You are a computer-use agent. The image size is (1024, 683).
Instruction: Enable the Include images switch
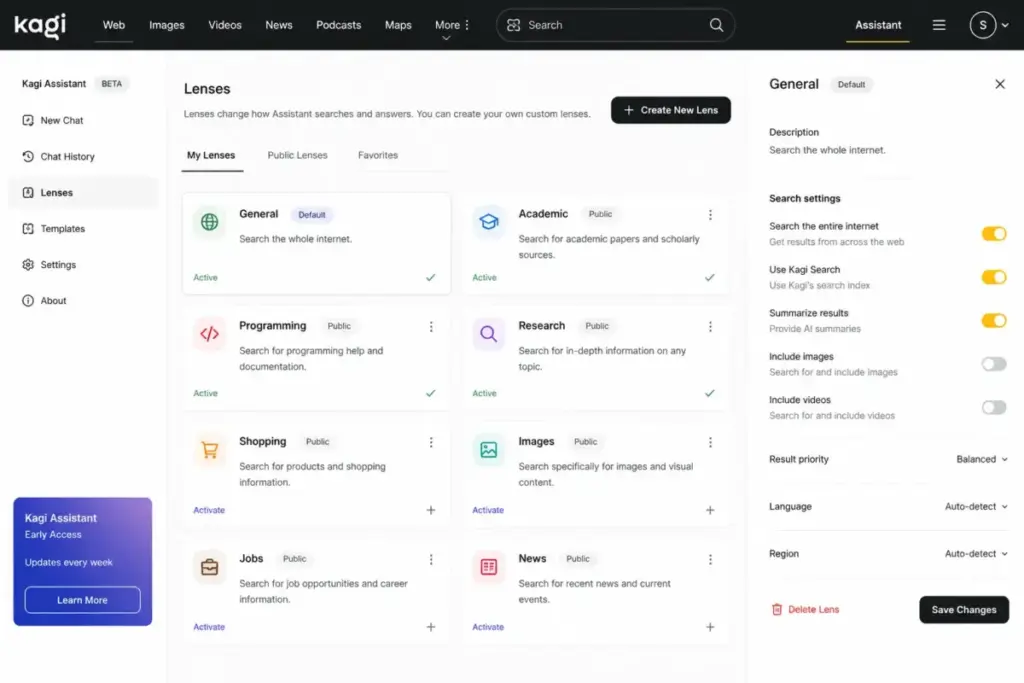993,364
